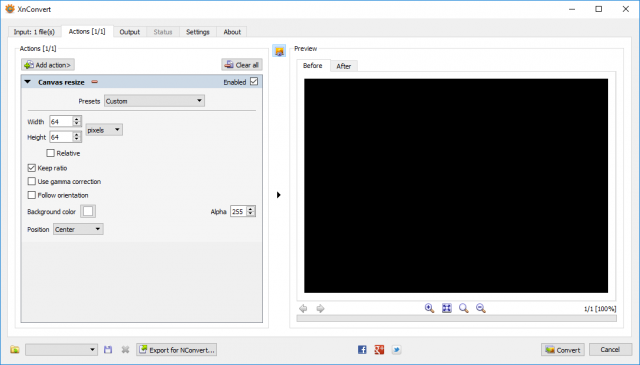Open the About tab
640x365 pixels.
[232, 32]
